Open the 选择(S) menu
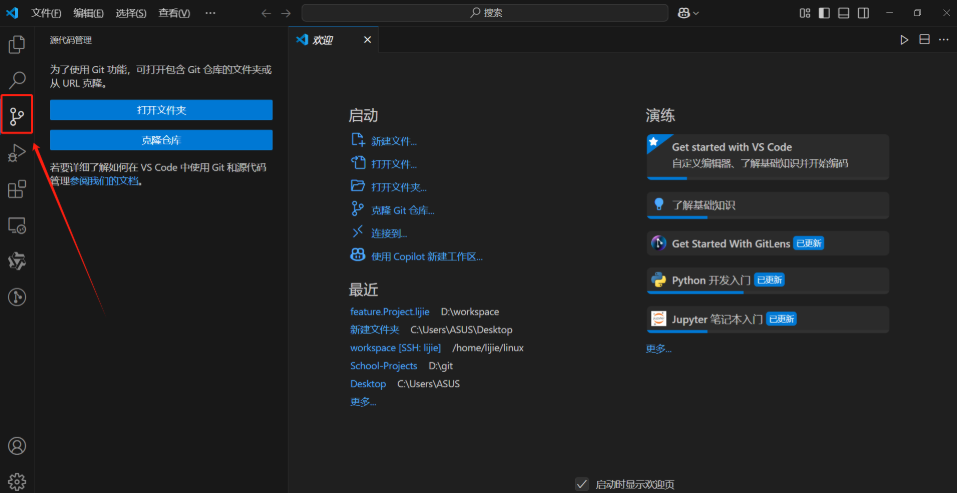 131,13
